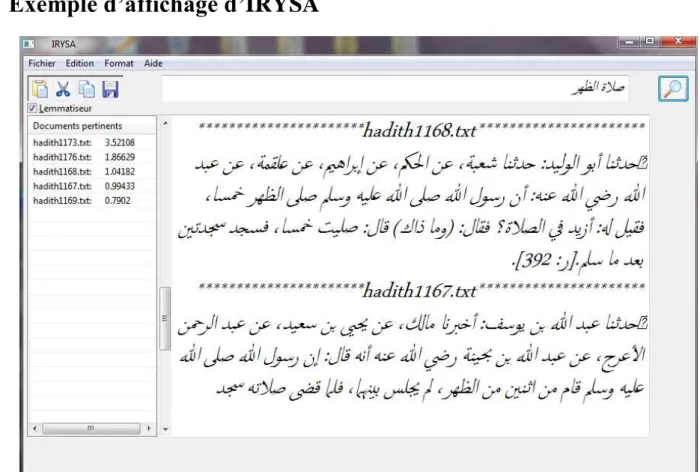Click score value 1.86629
700x472 pixels.
(120, 157)
